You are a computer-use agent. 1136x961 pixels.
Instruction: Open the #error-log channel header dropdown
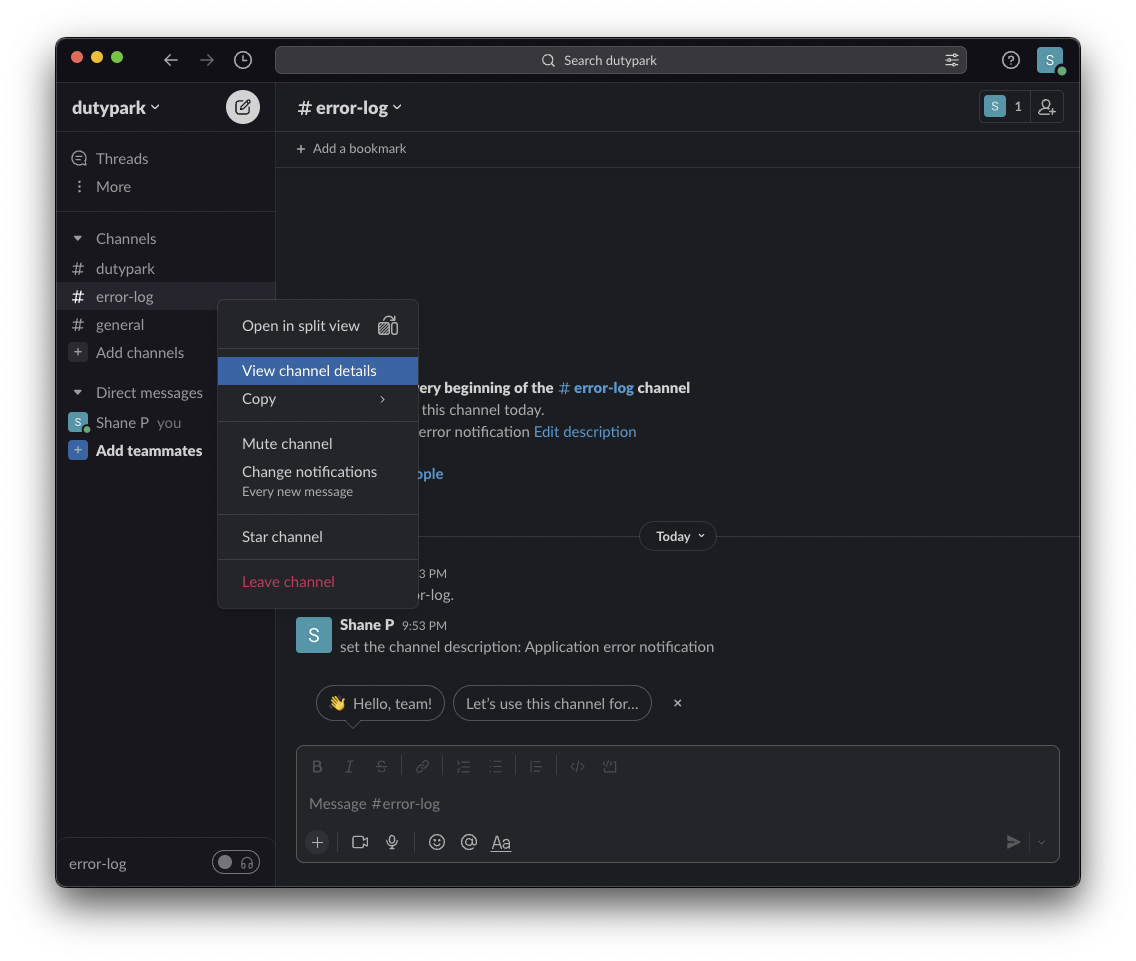pos(349,107)
